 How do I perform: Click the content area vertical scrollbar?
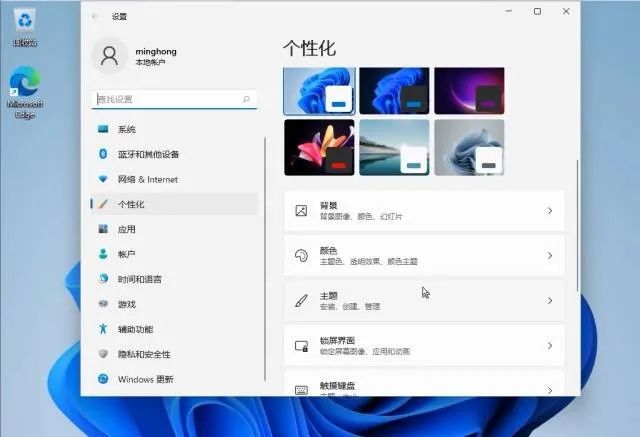click(x=578, y=226)
